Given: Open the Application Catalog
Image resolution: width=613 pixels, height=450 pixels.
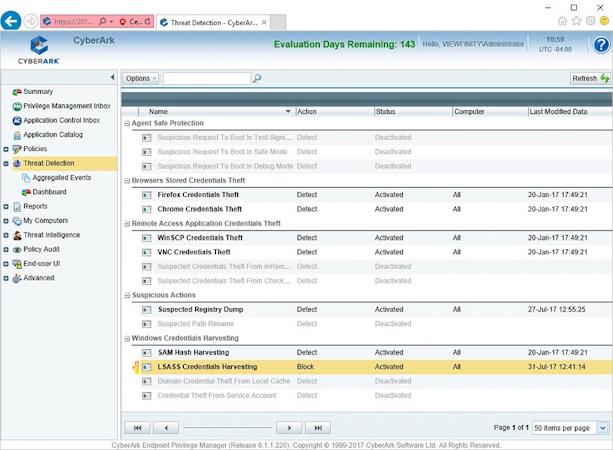Looking at the screenshot, I should [x=52, y=134].
